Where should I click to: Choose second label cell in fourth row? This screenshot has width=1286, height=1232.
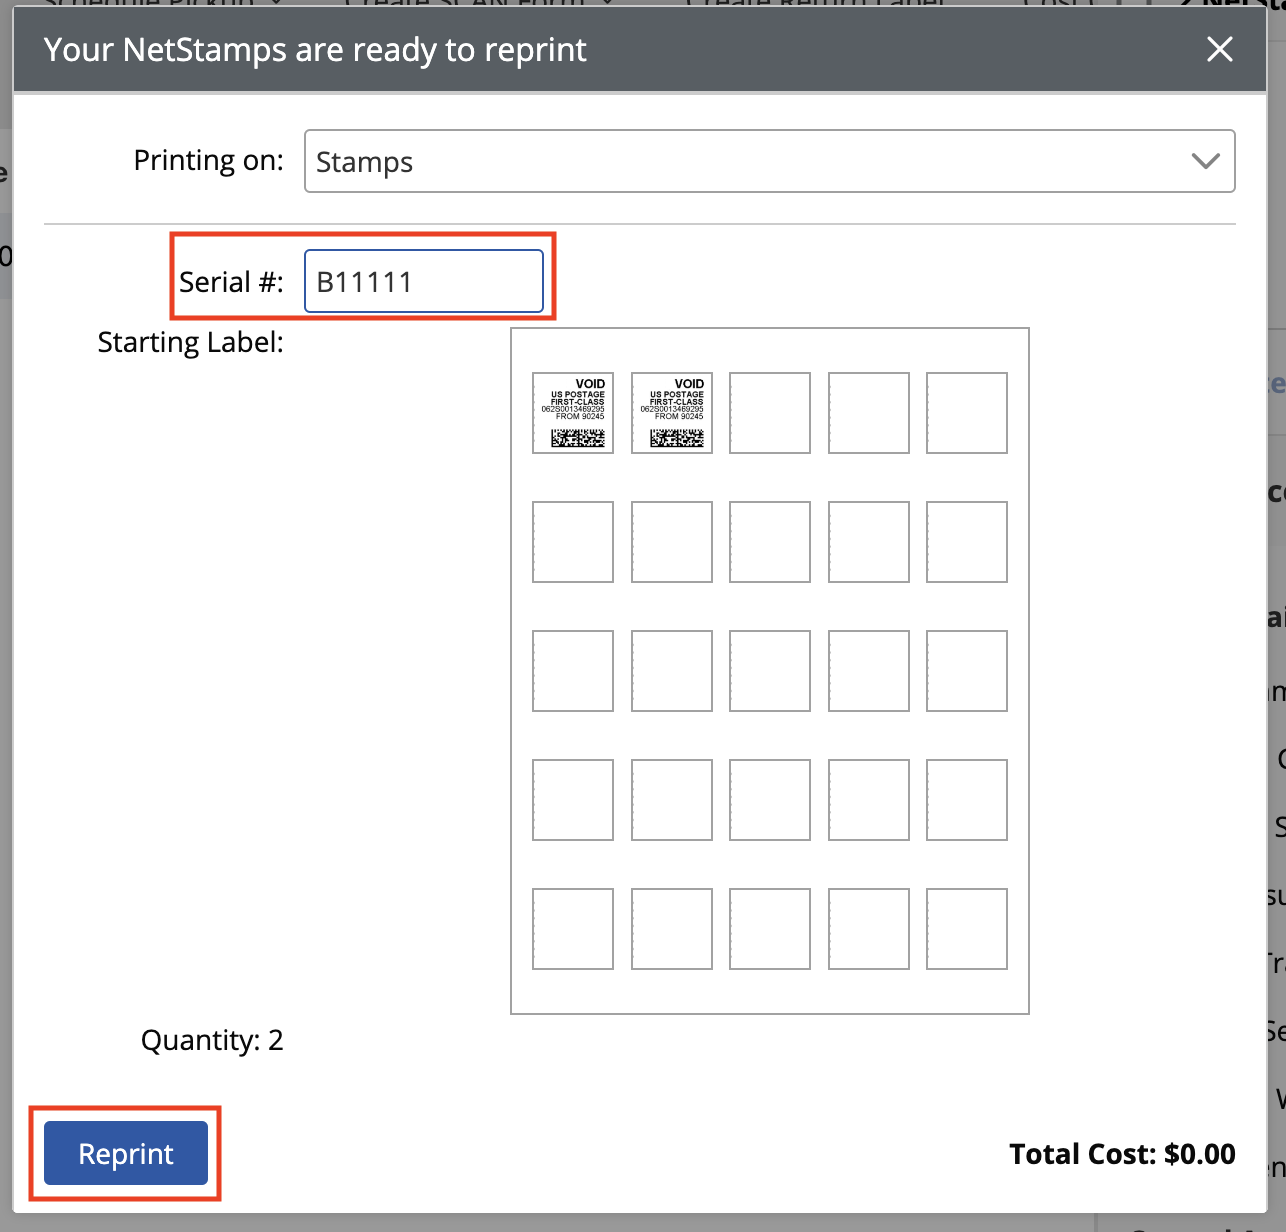click(x=672, y=800)
